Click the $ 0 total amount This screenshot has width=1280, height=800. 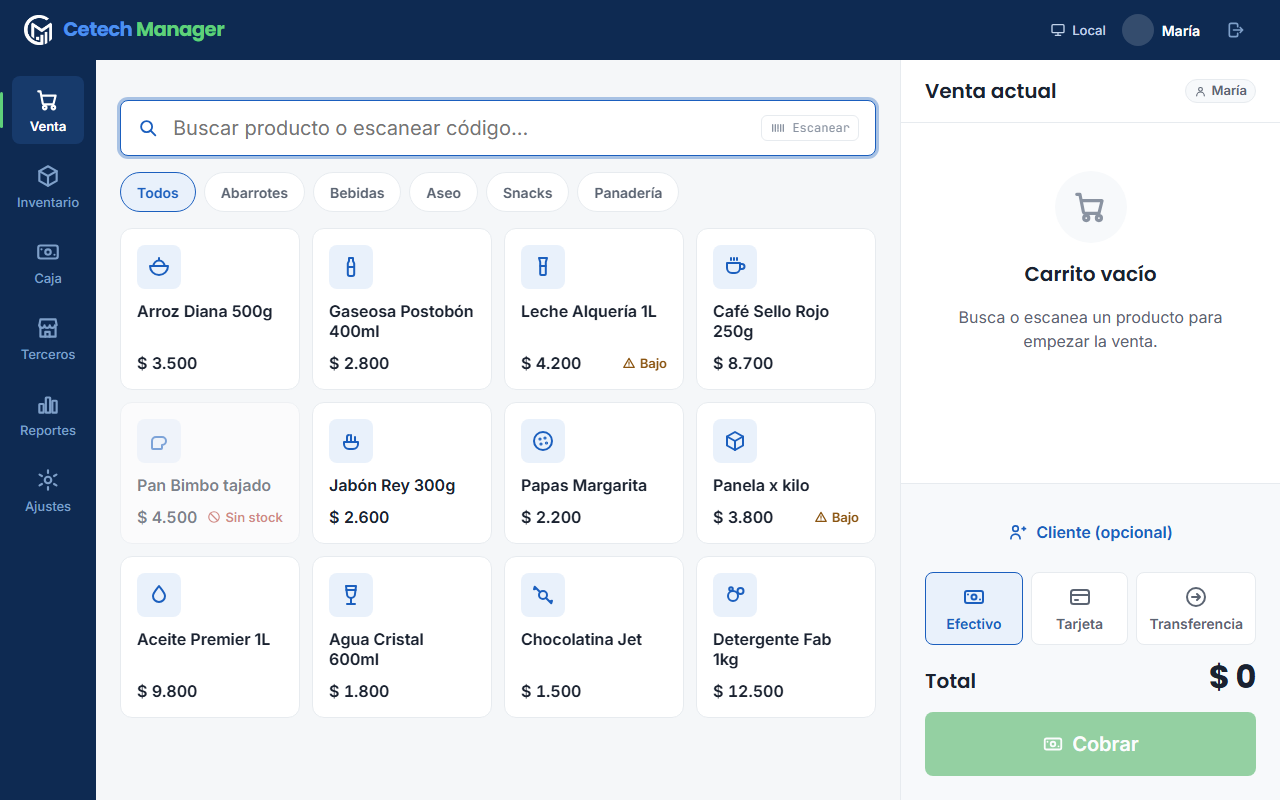(x=1232, y=677)
